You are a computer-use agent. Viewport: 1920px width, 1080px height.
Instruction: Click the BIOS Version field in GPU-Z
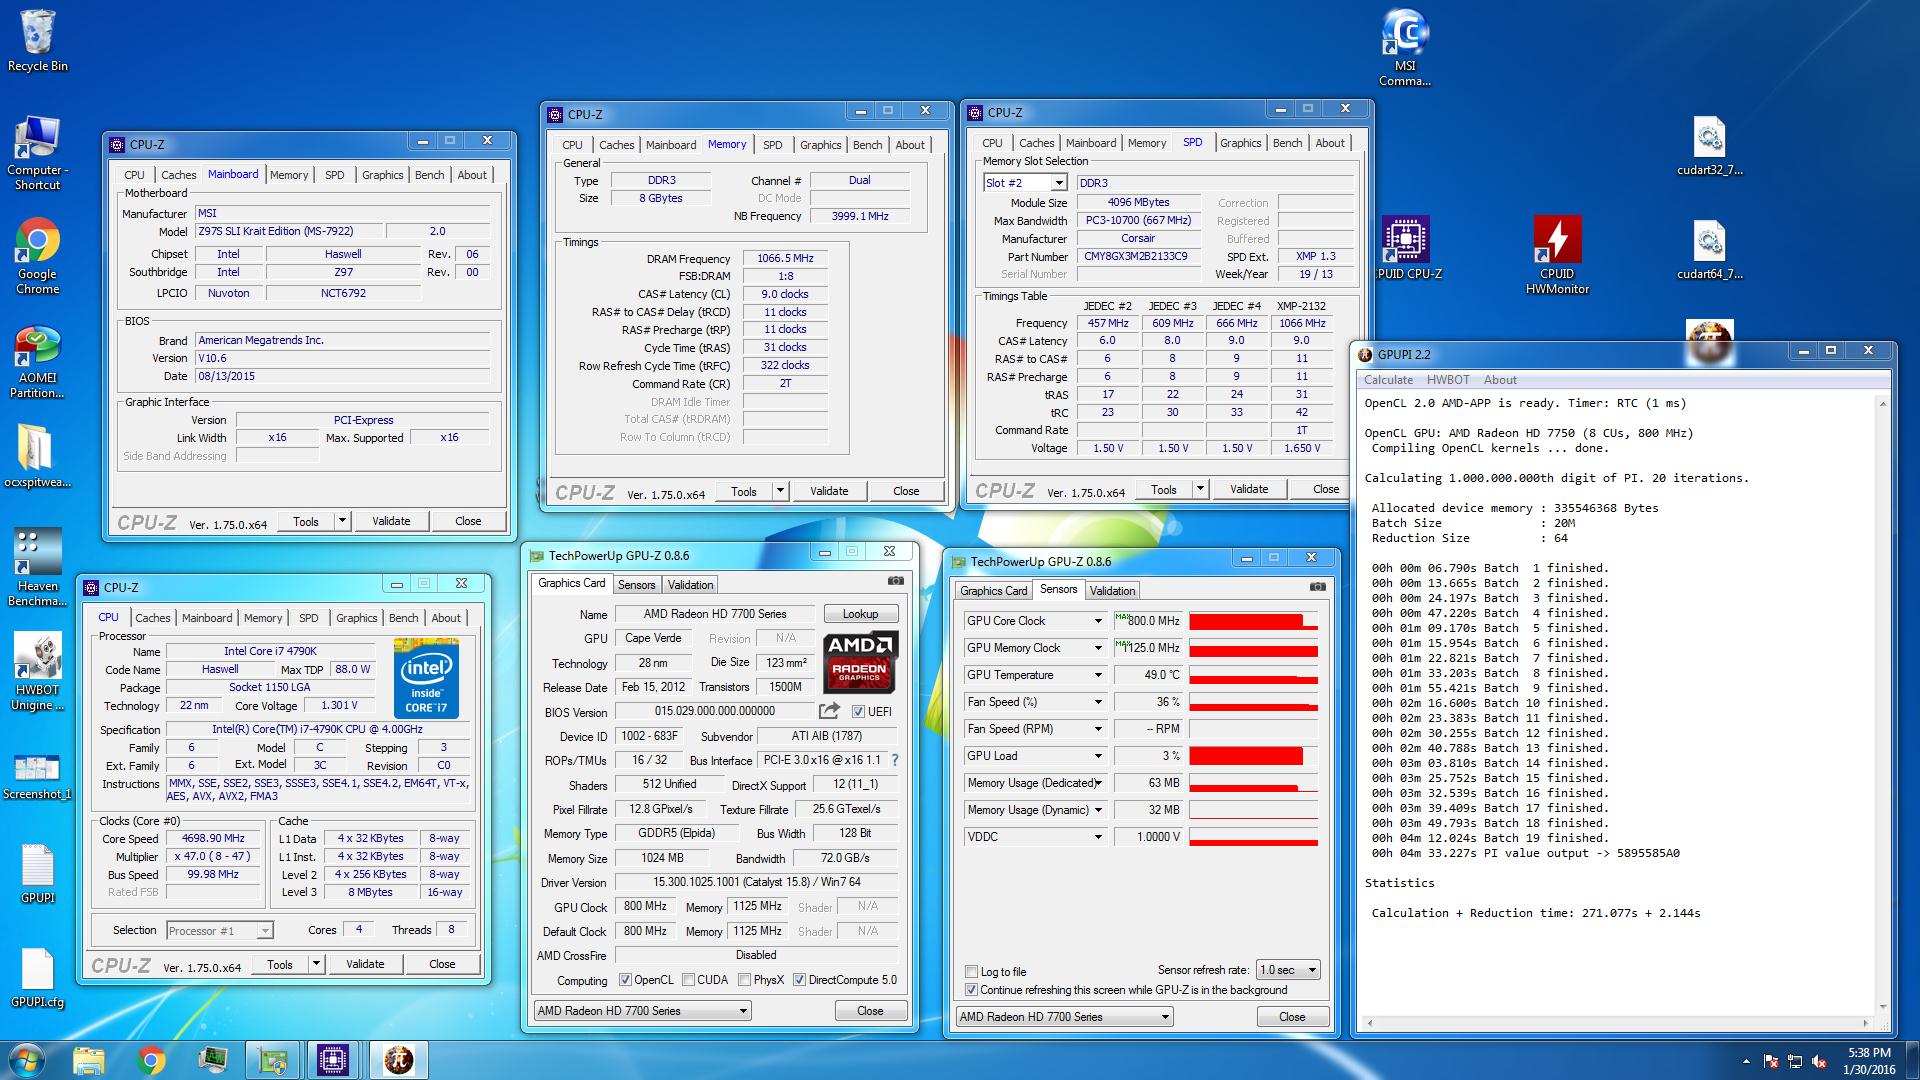click(x=714, y=711)
